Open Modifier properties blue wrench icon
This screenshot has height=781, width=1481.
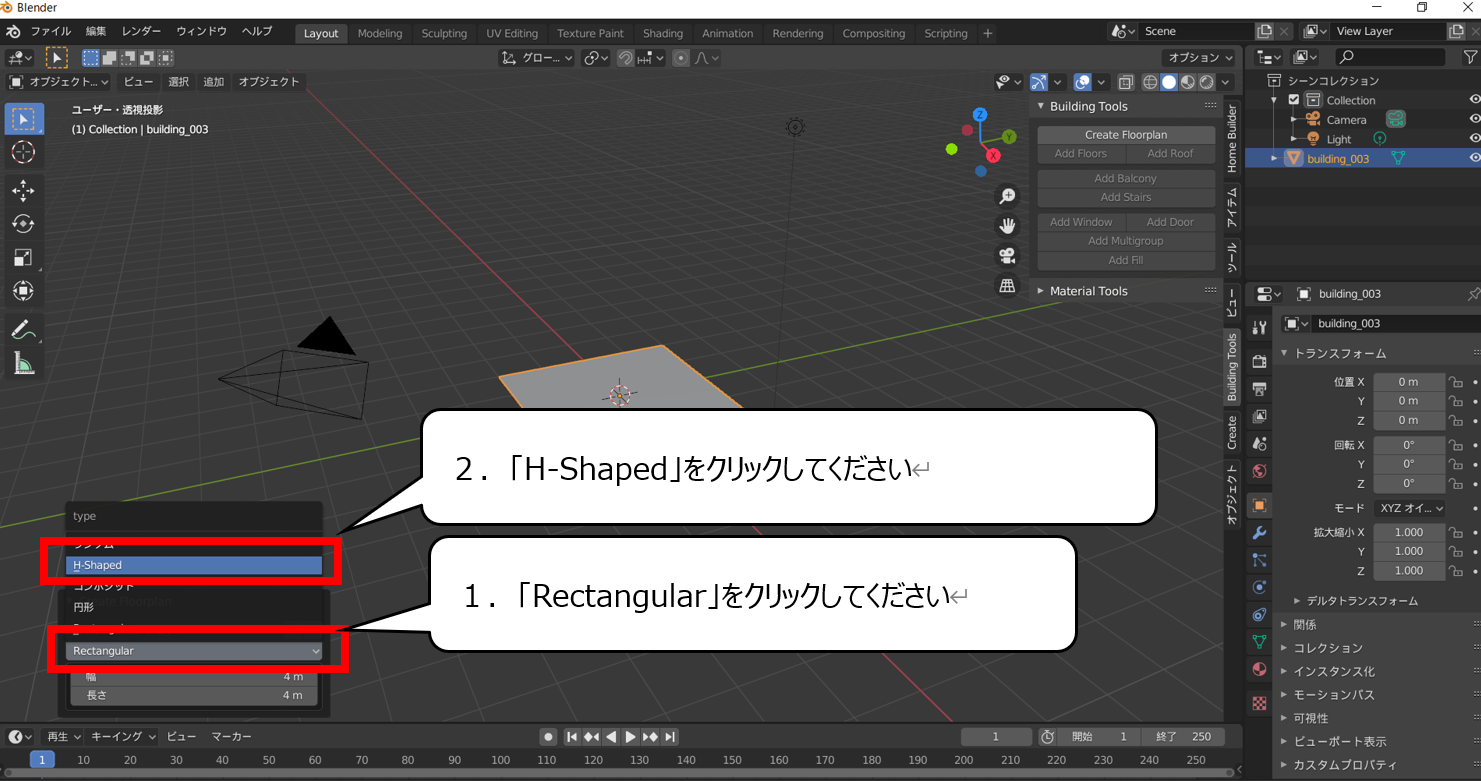point(1260,533)
